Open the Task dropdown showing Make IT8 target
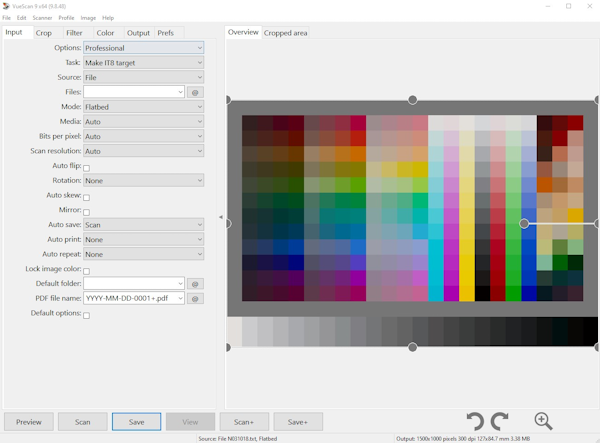Viewport: 600px width, 443px height. [143, 63]
